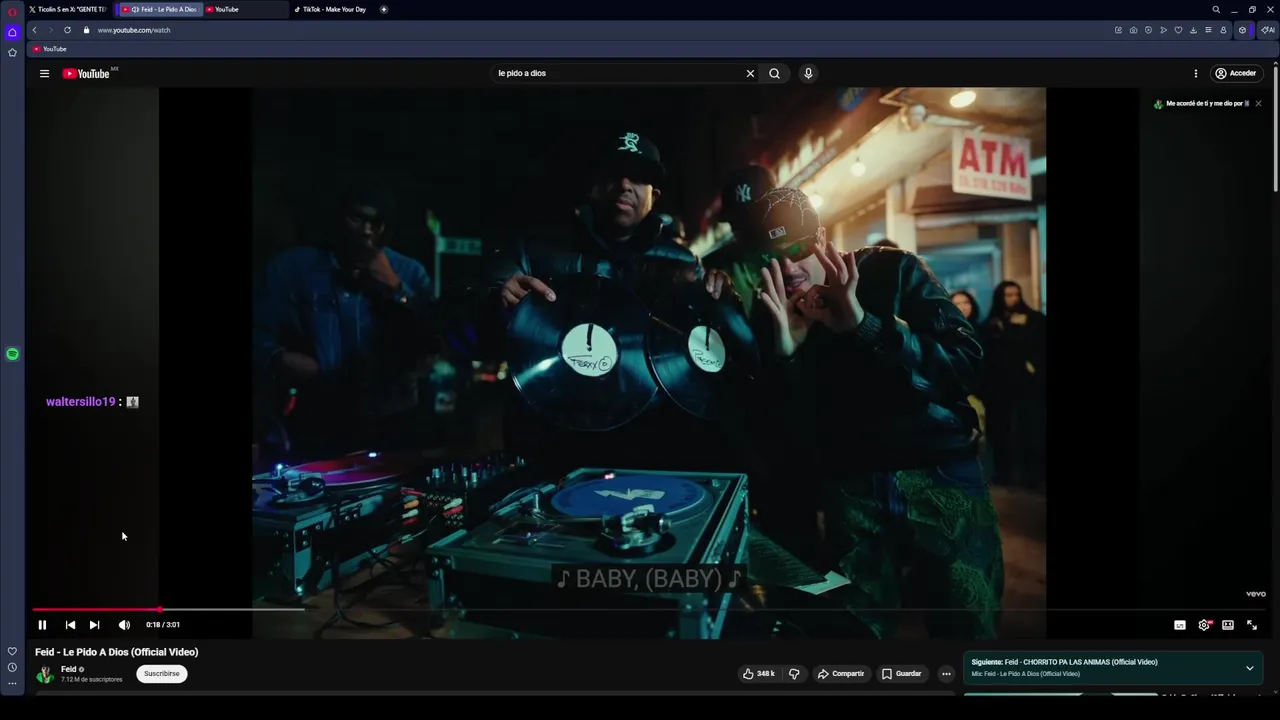Sign in with the Acceder button
The image size is (1280, 720).
pos(1235,73)
